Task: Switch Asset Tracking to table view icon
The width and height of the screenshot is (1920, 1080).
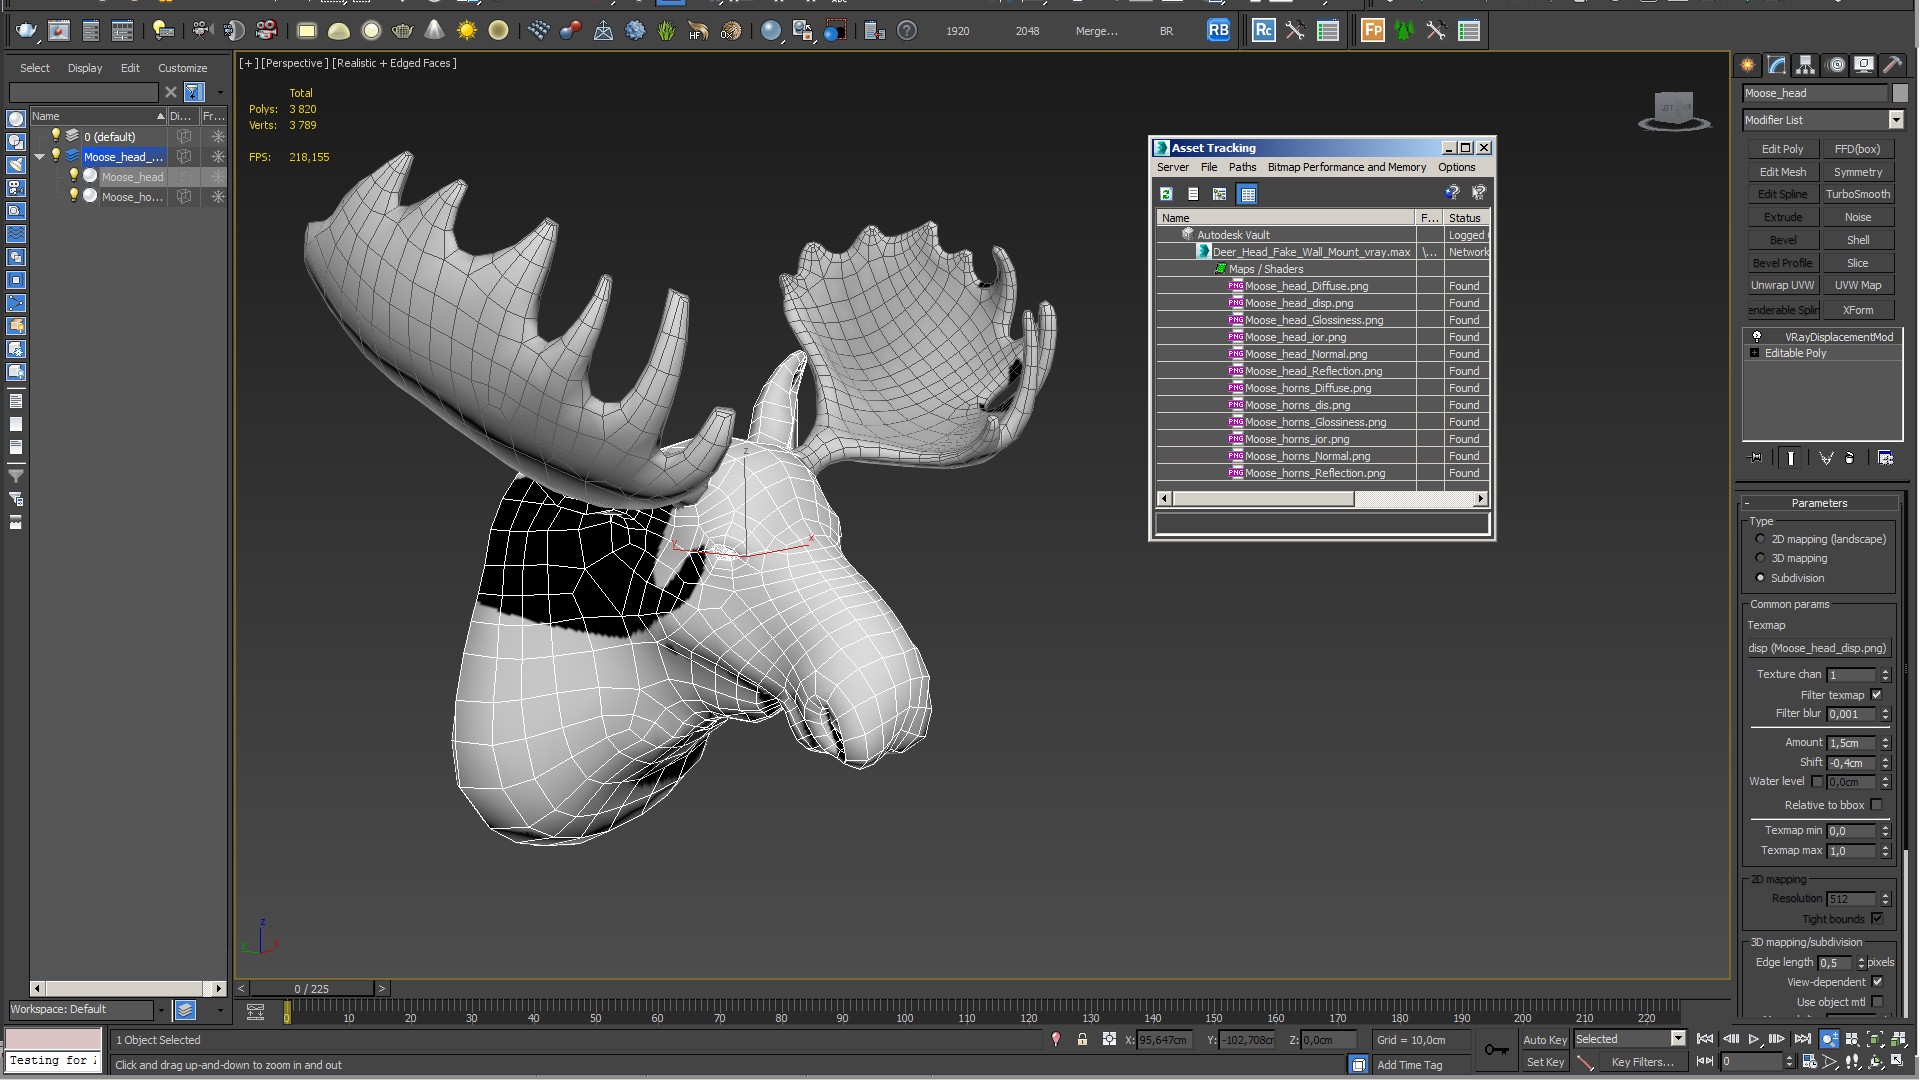Action: tap(1248, 194)
